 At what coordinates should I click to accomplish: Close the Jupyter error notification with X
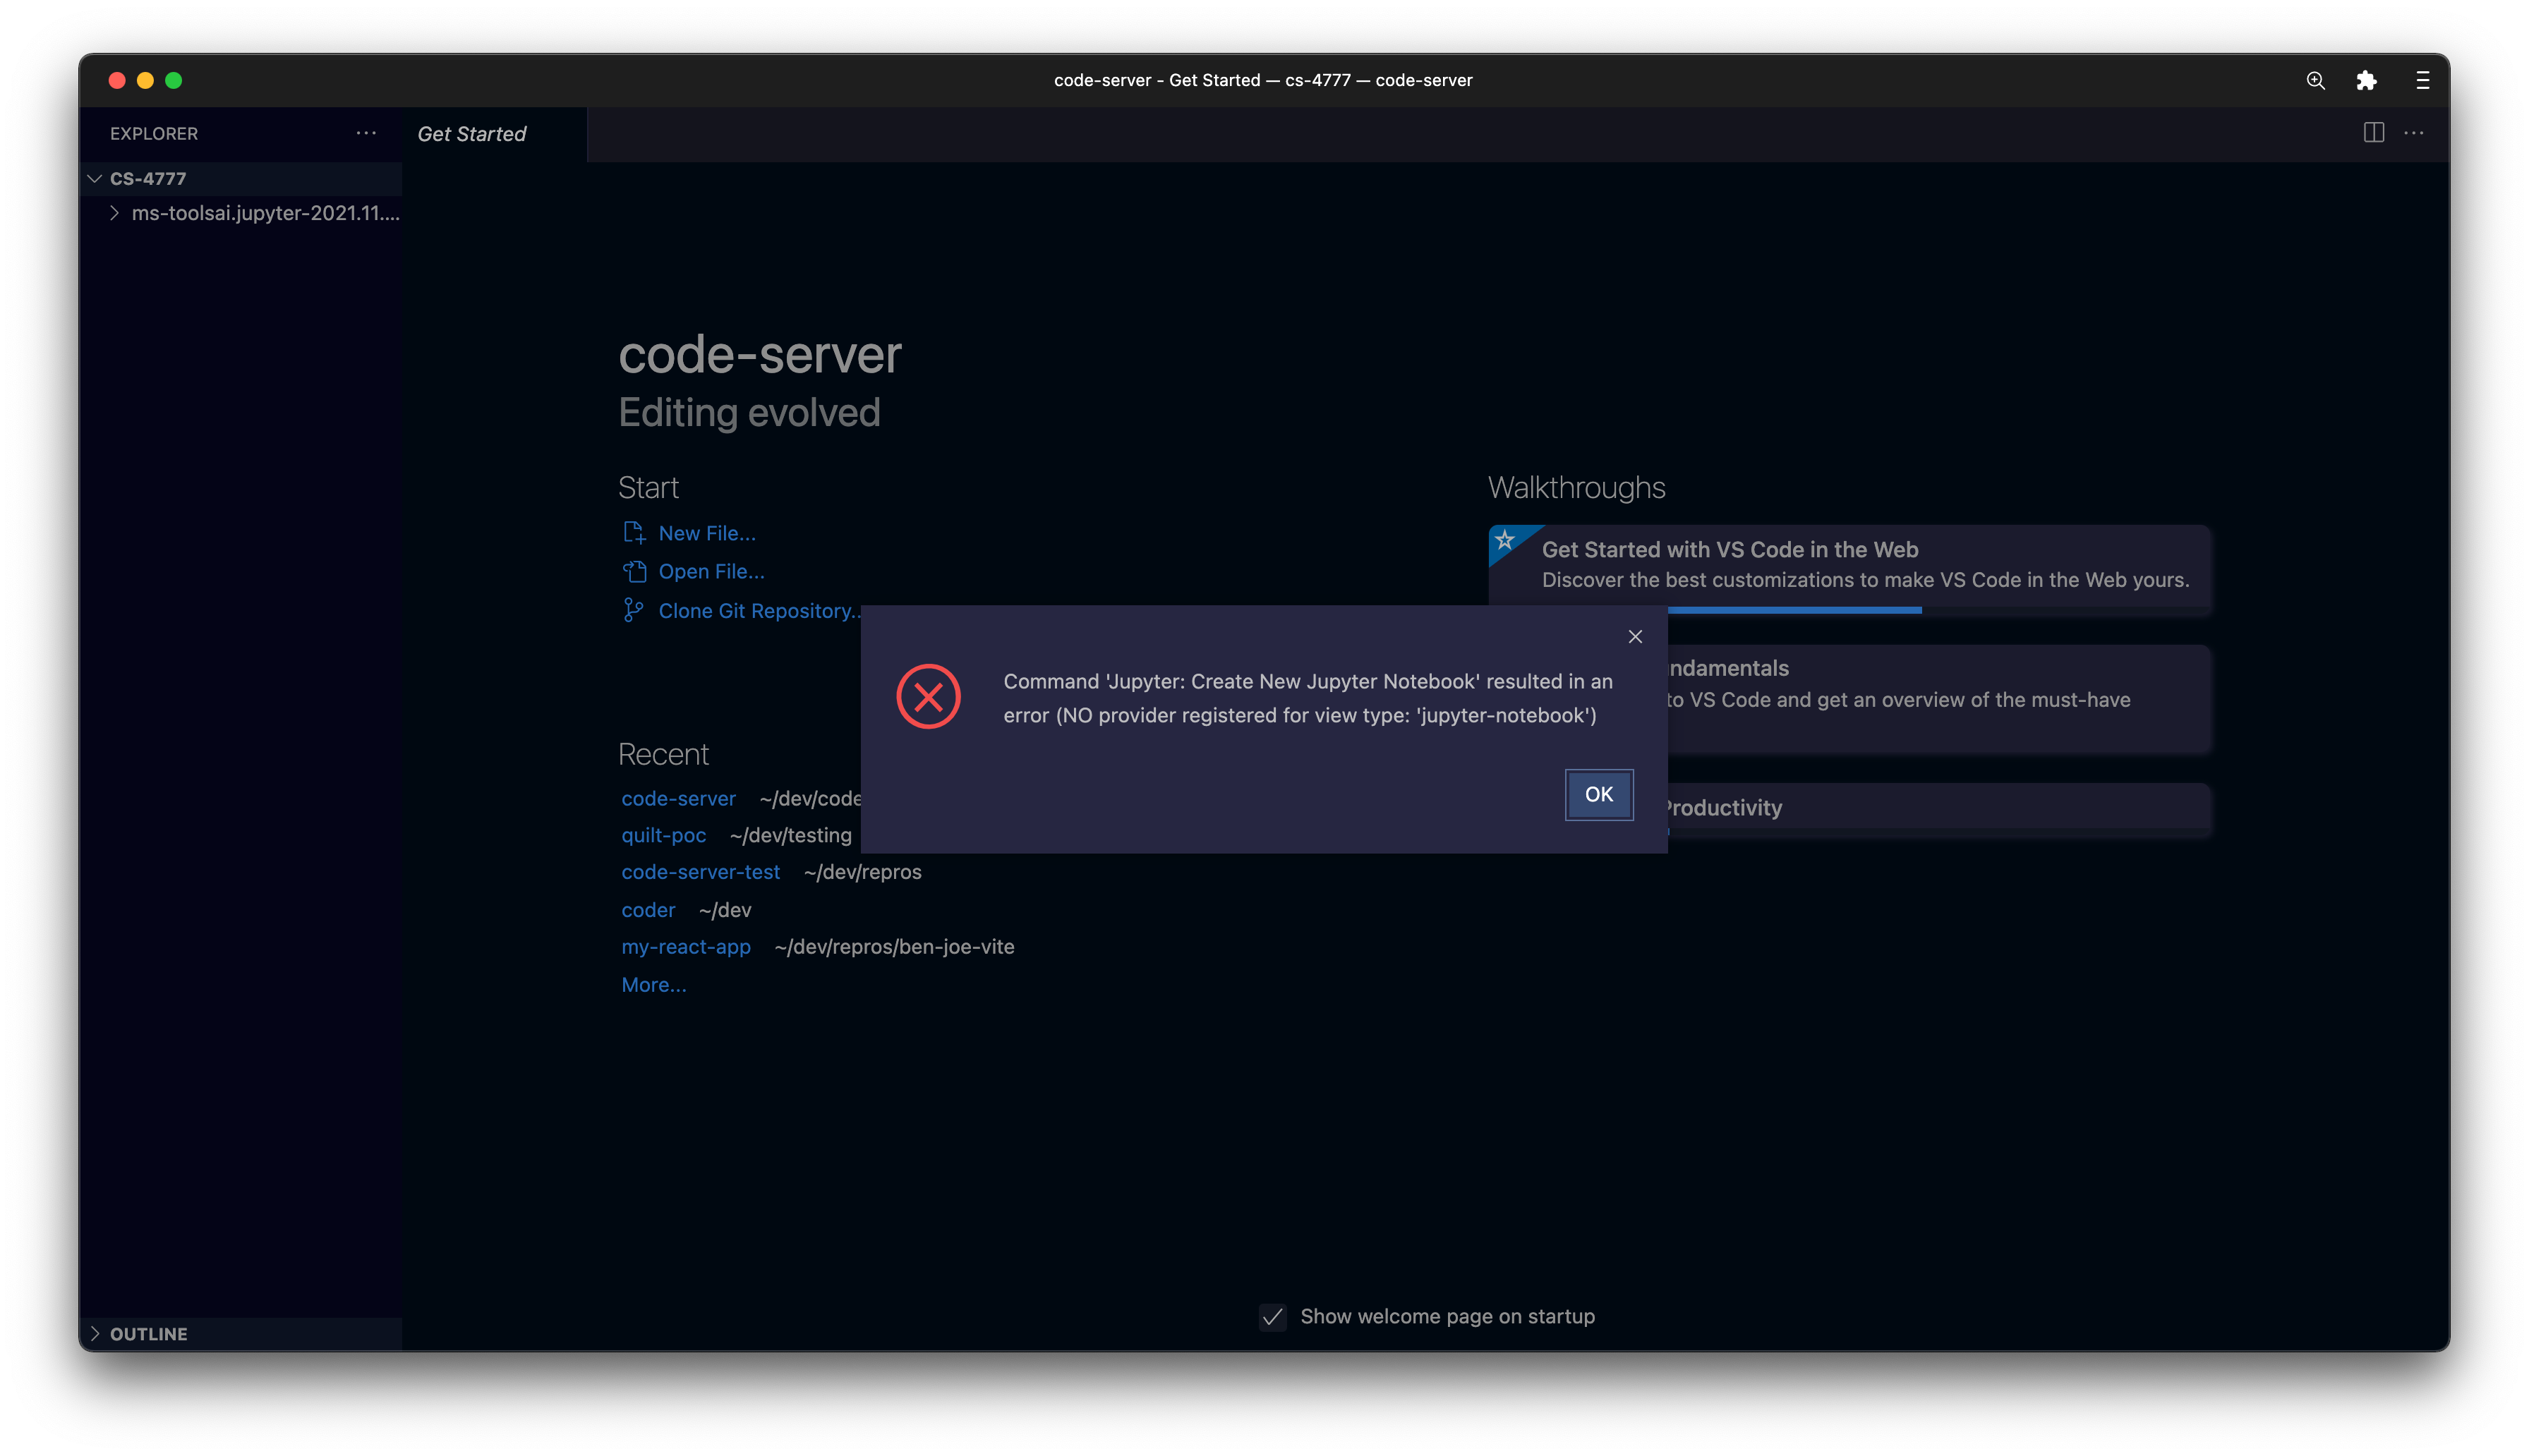1634,636
